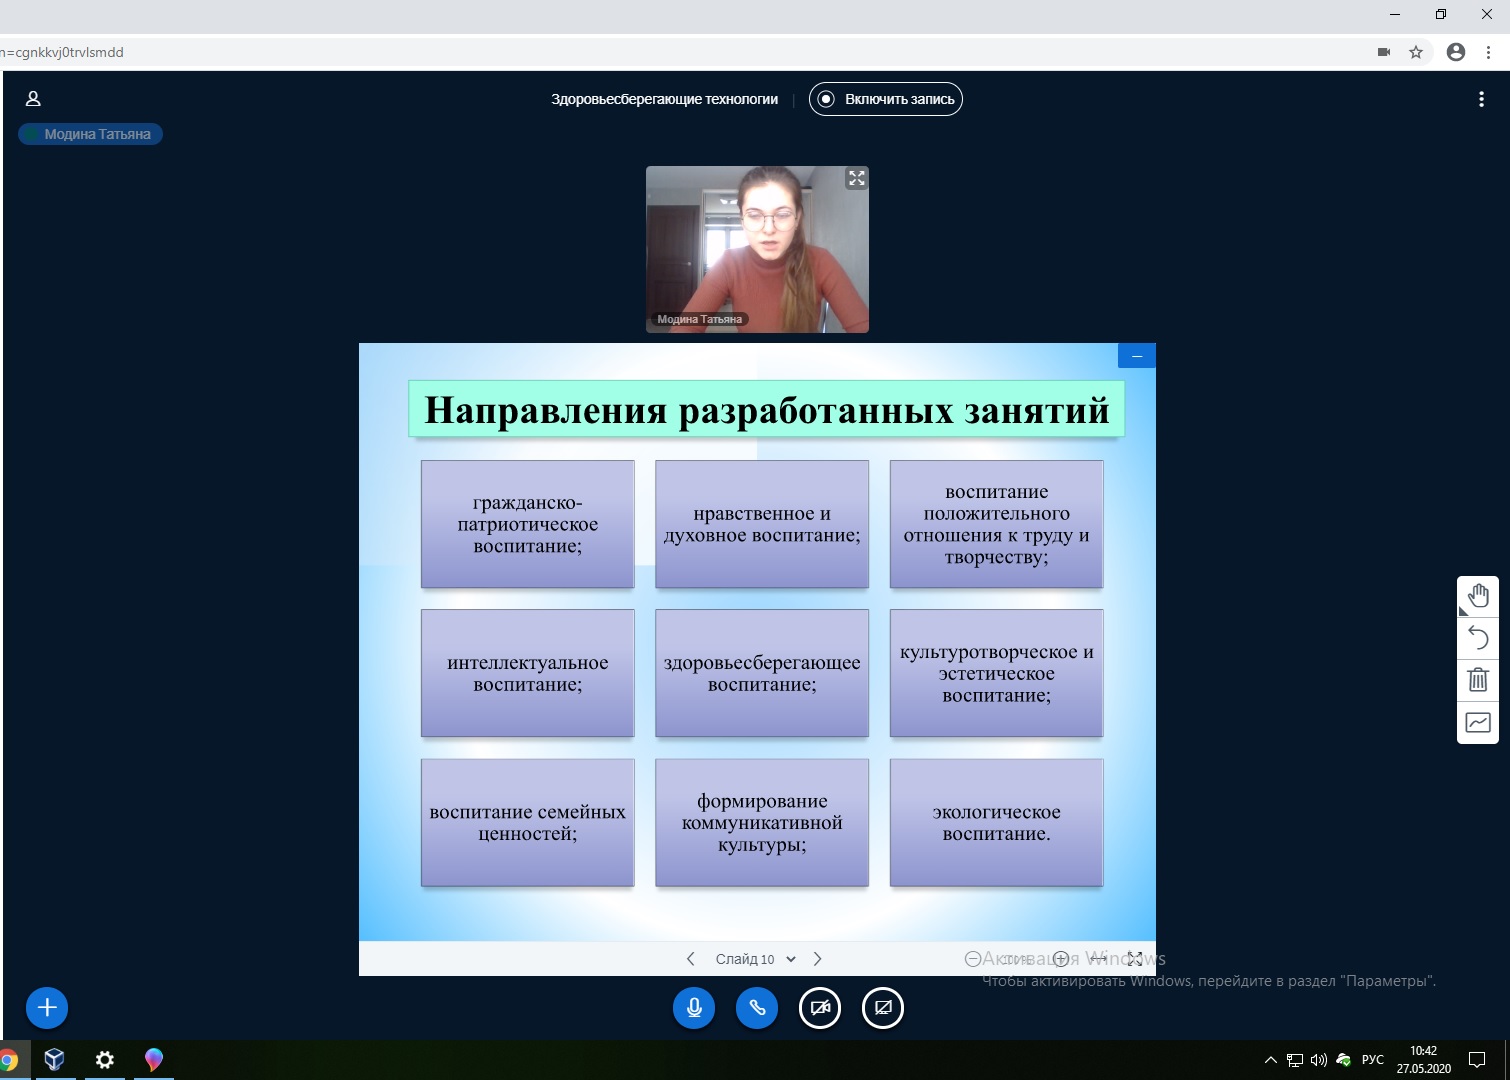Select the hand pan tool
The height and width of the screenshot is (1080, 1510).
pyautogui.click(x=1478, y=597)
